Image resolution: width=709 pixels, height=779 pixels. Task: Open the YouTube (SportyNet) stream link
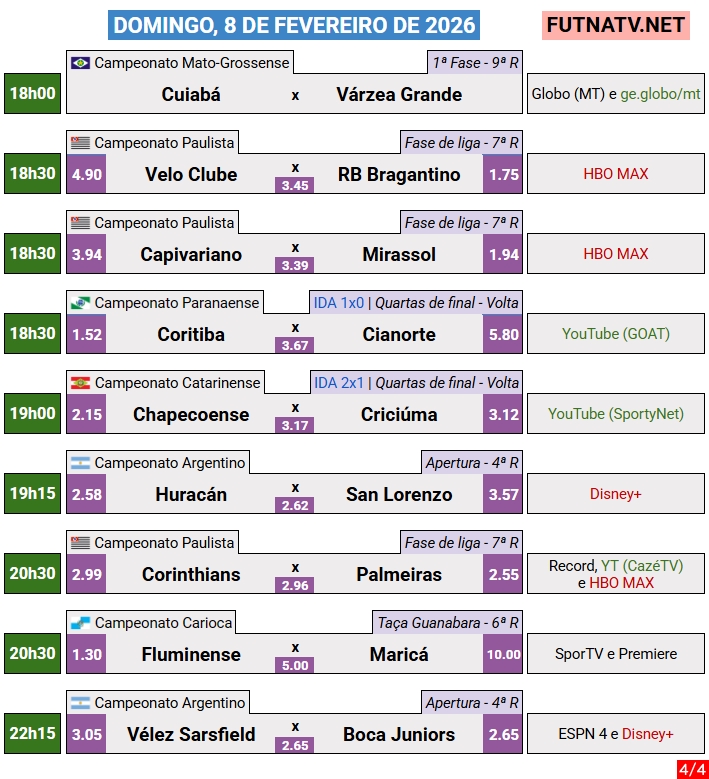[x=616, y=414]
